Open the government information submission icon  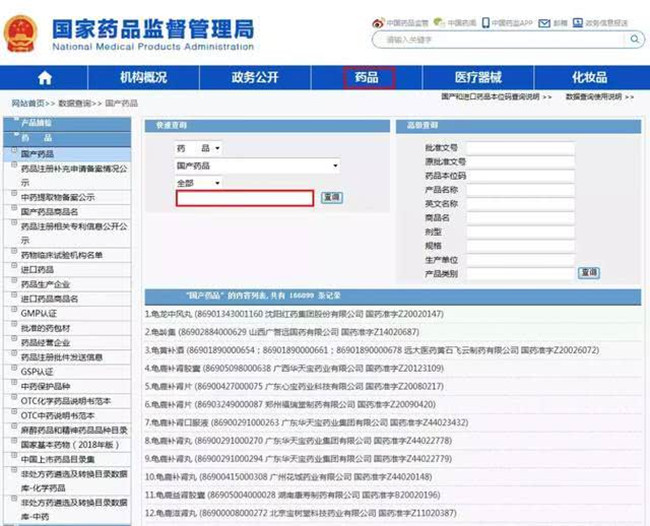click(x=578, y=22)
